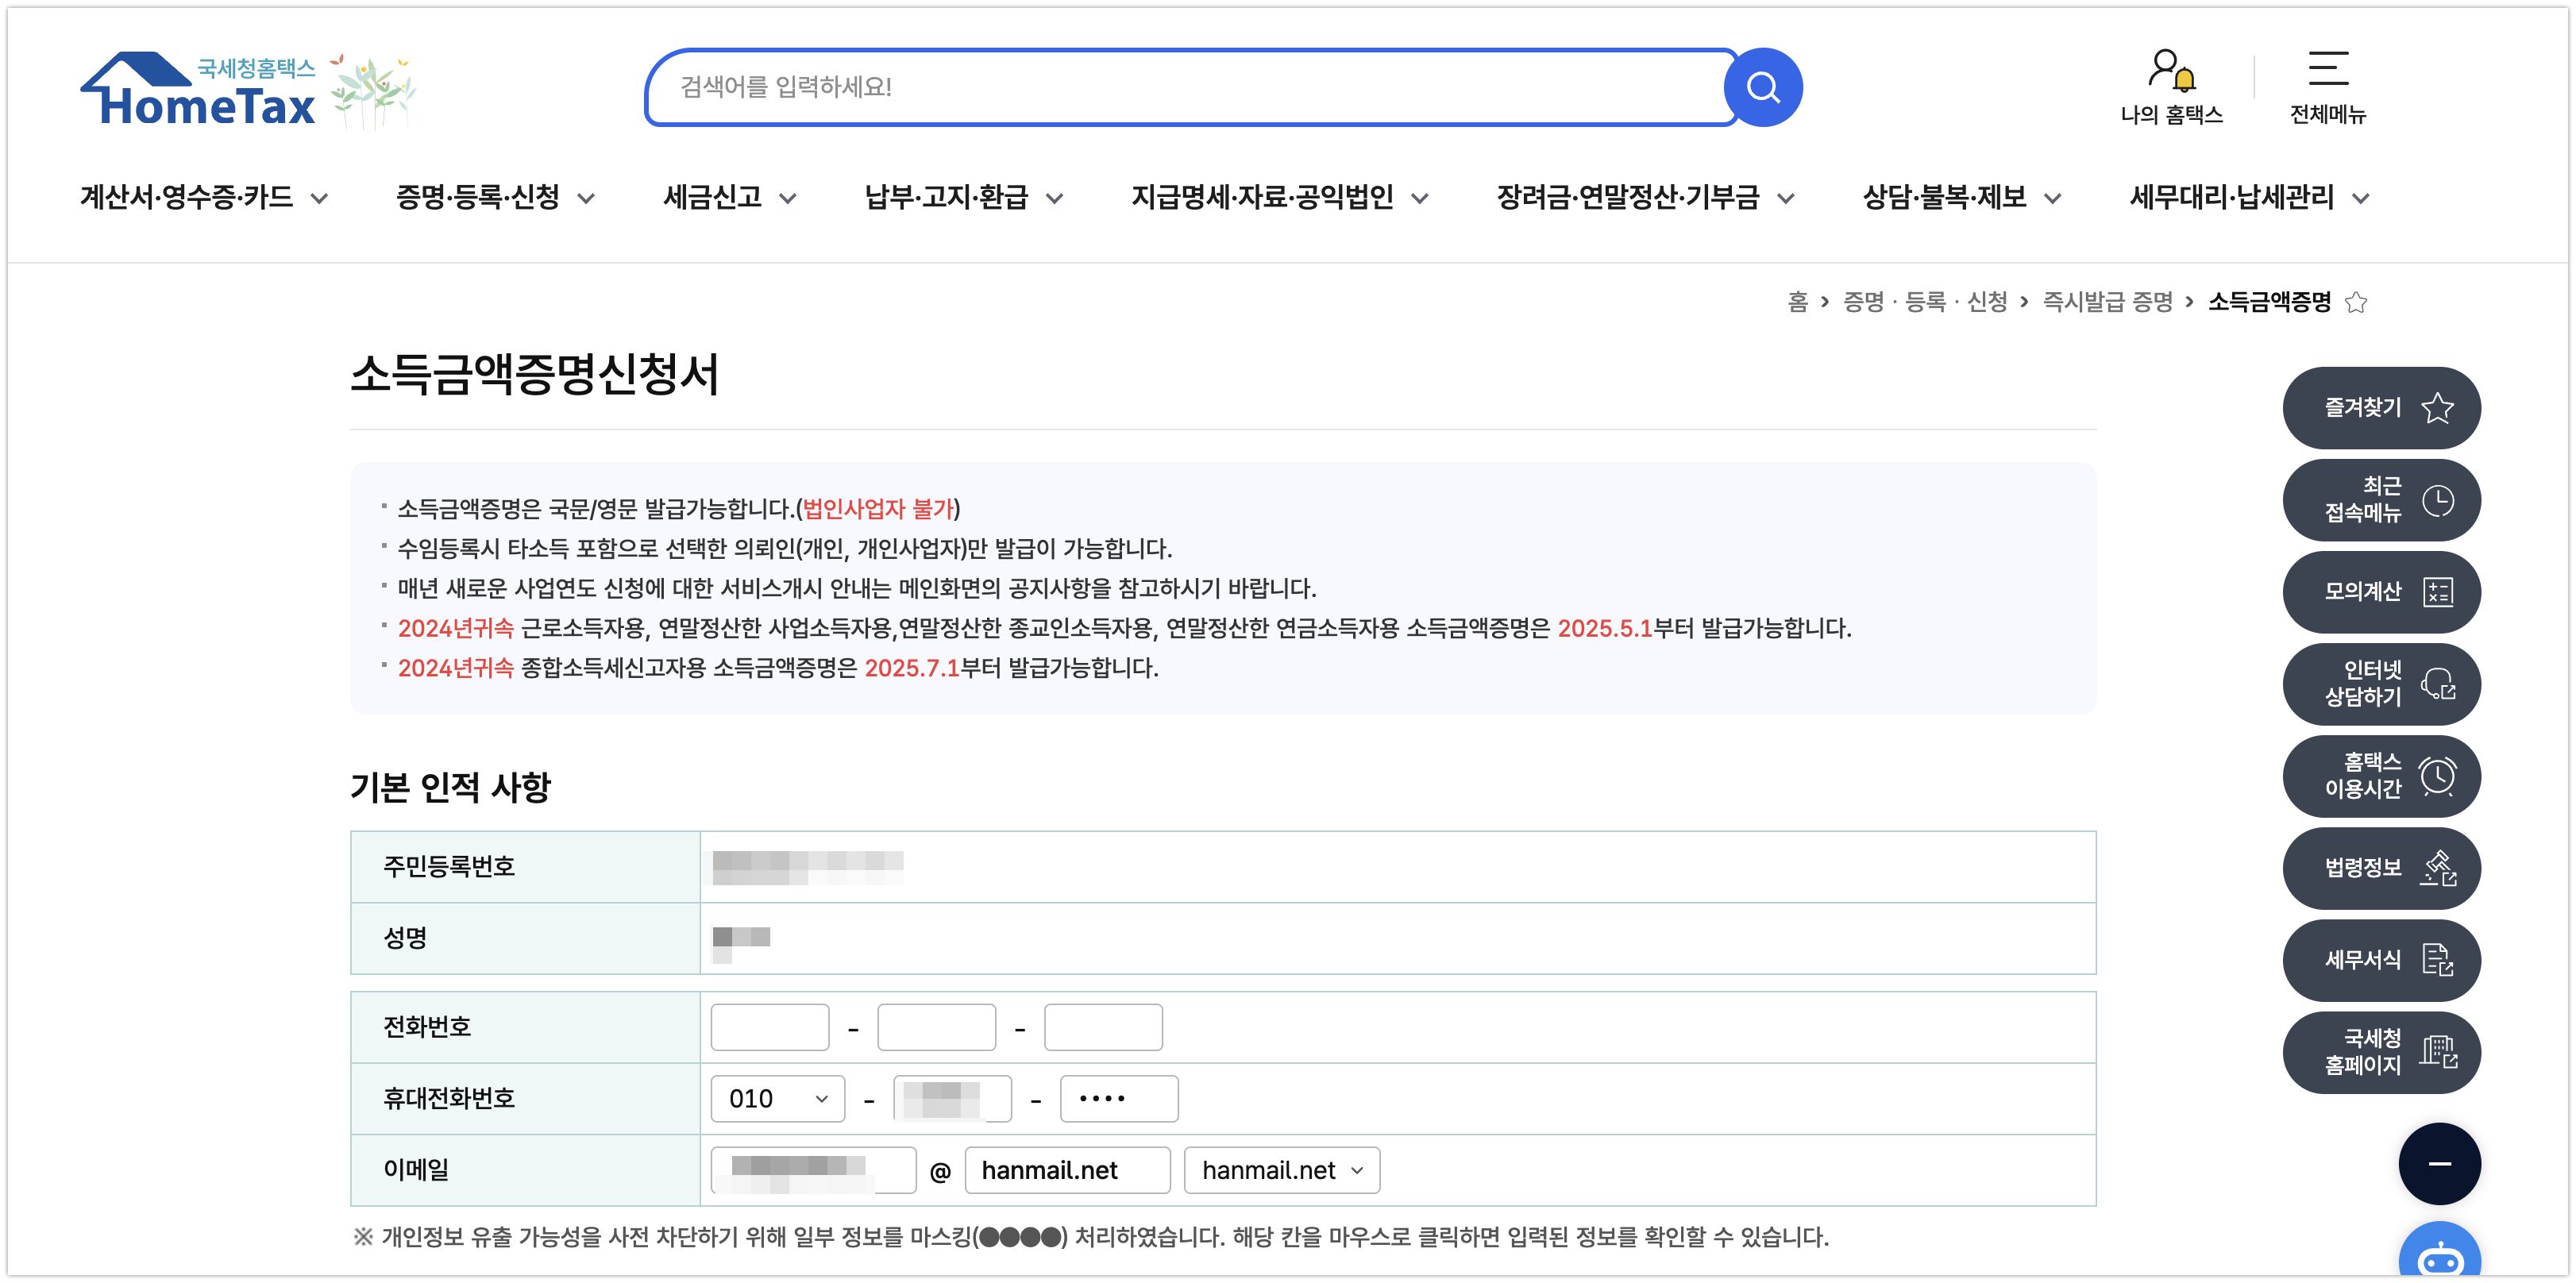
Task: Click the blue search magnifier button
Action: pos(1763,88)
